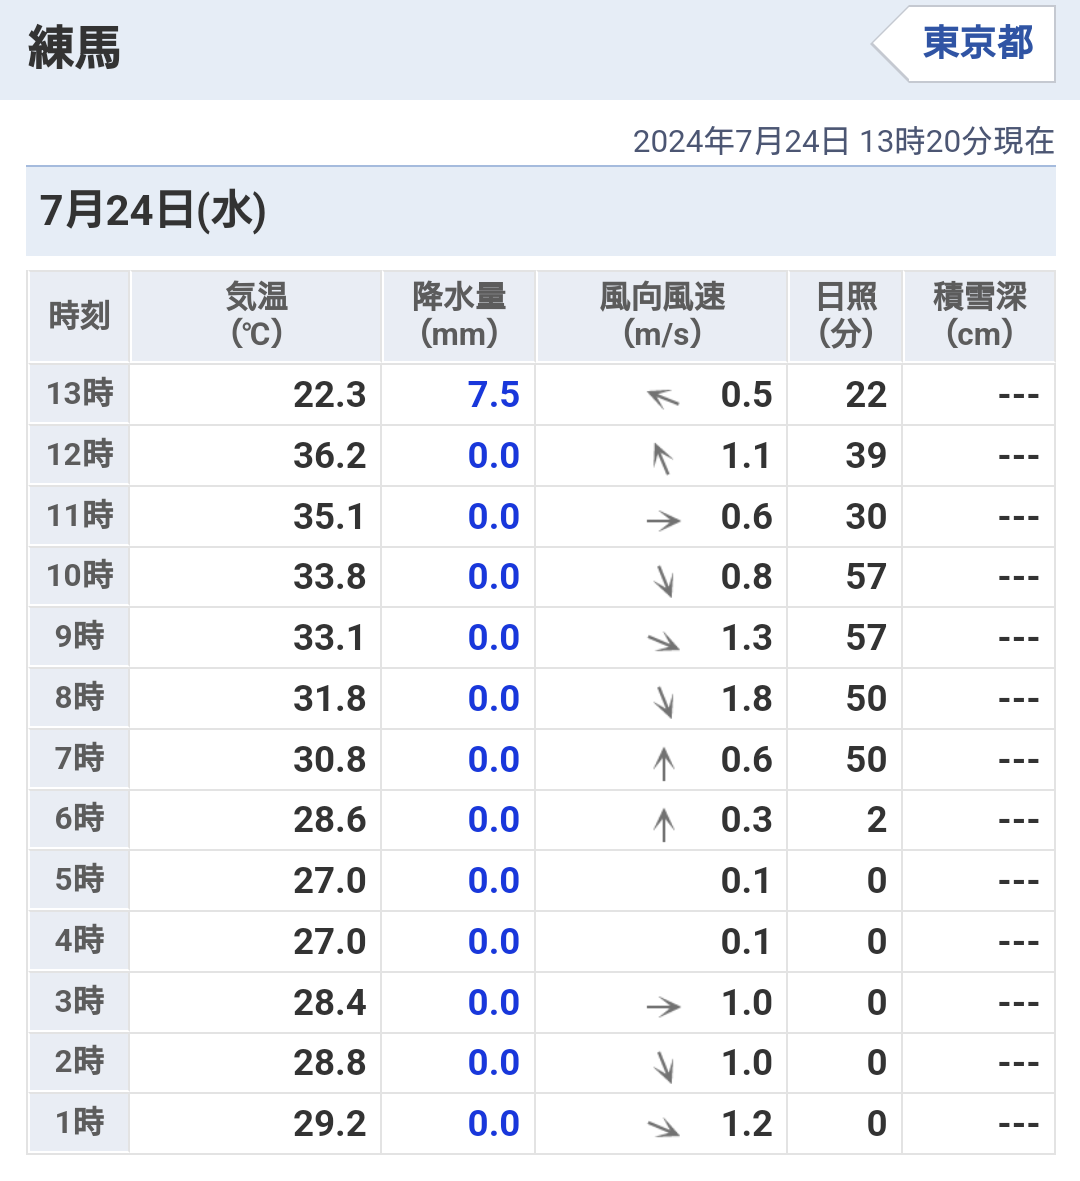The height and width of the screenshot is (1181, 1080).
Task: Click the 3時 time cell
Action: (x=79, y=1002)
